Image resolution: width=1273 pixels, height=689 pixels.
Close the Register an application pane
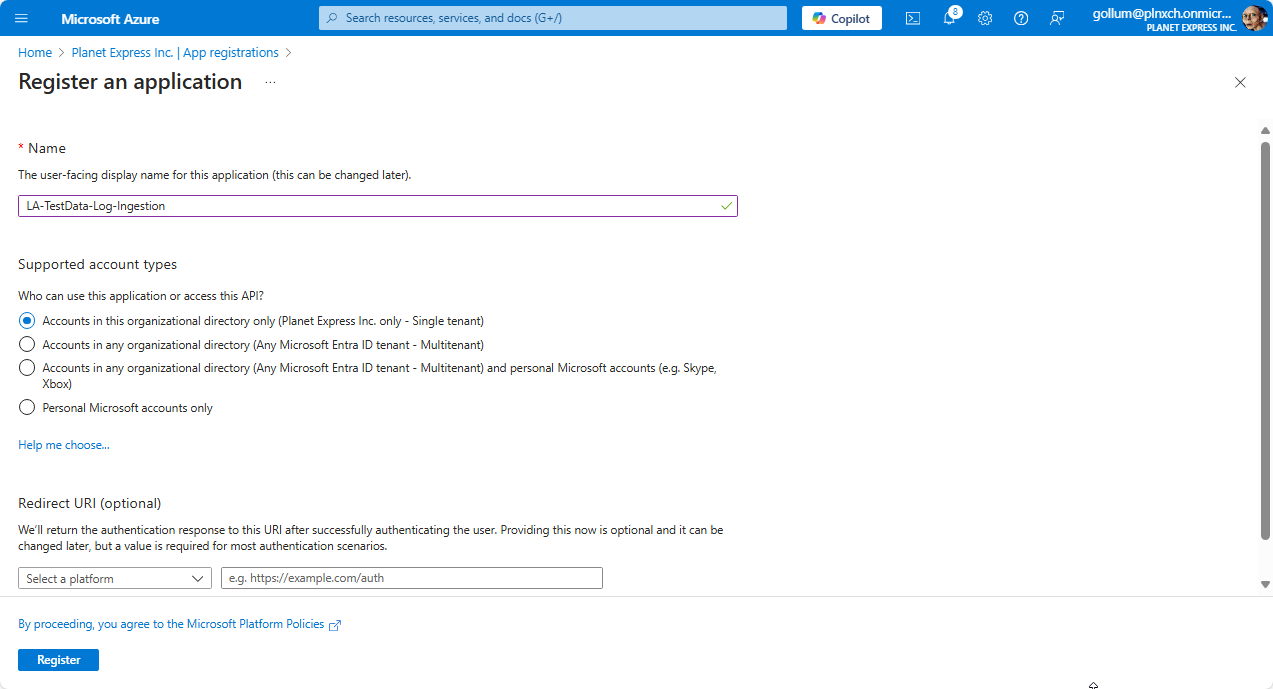tap(1240, 83)
